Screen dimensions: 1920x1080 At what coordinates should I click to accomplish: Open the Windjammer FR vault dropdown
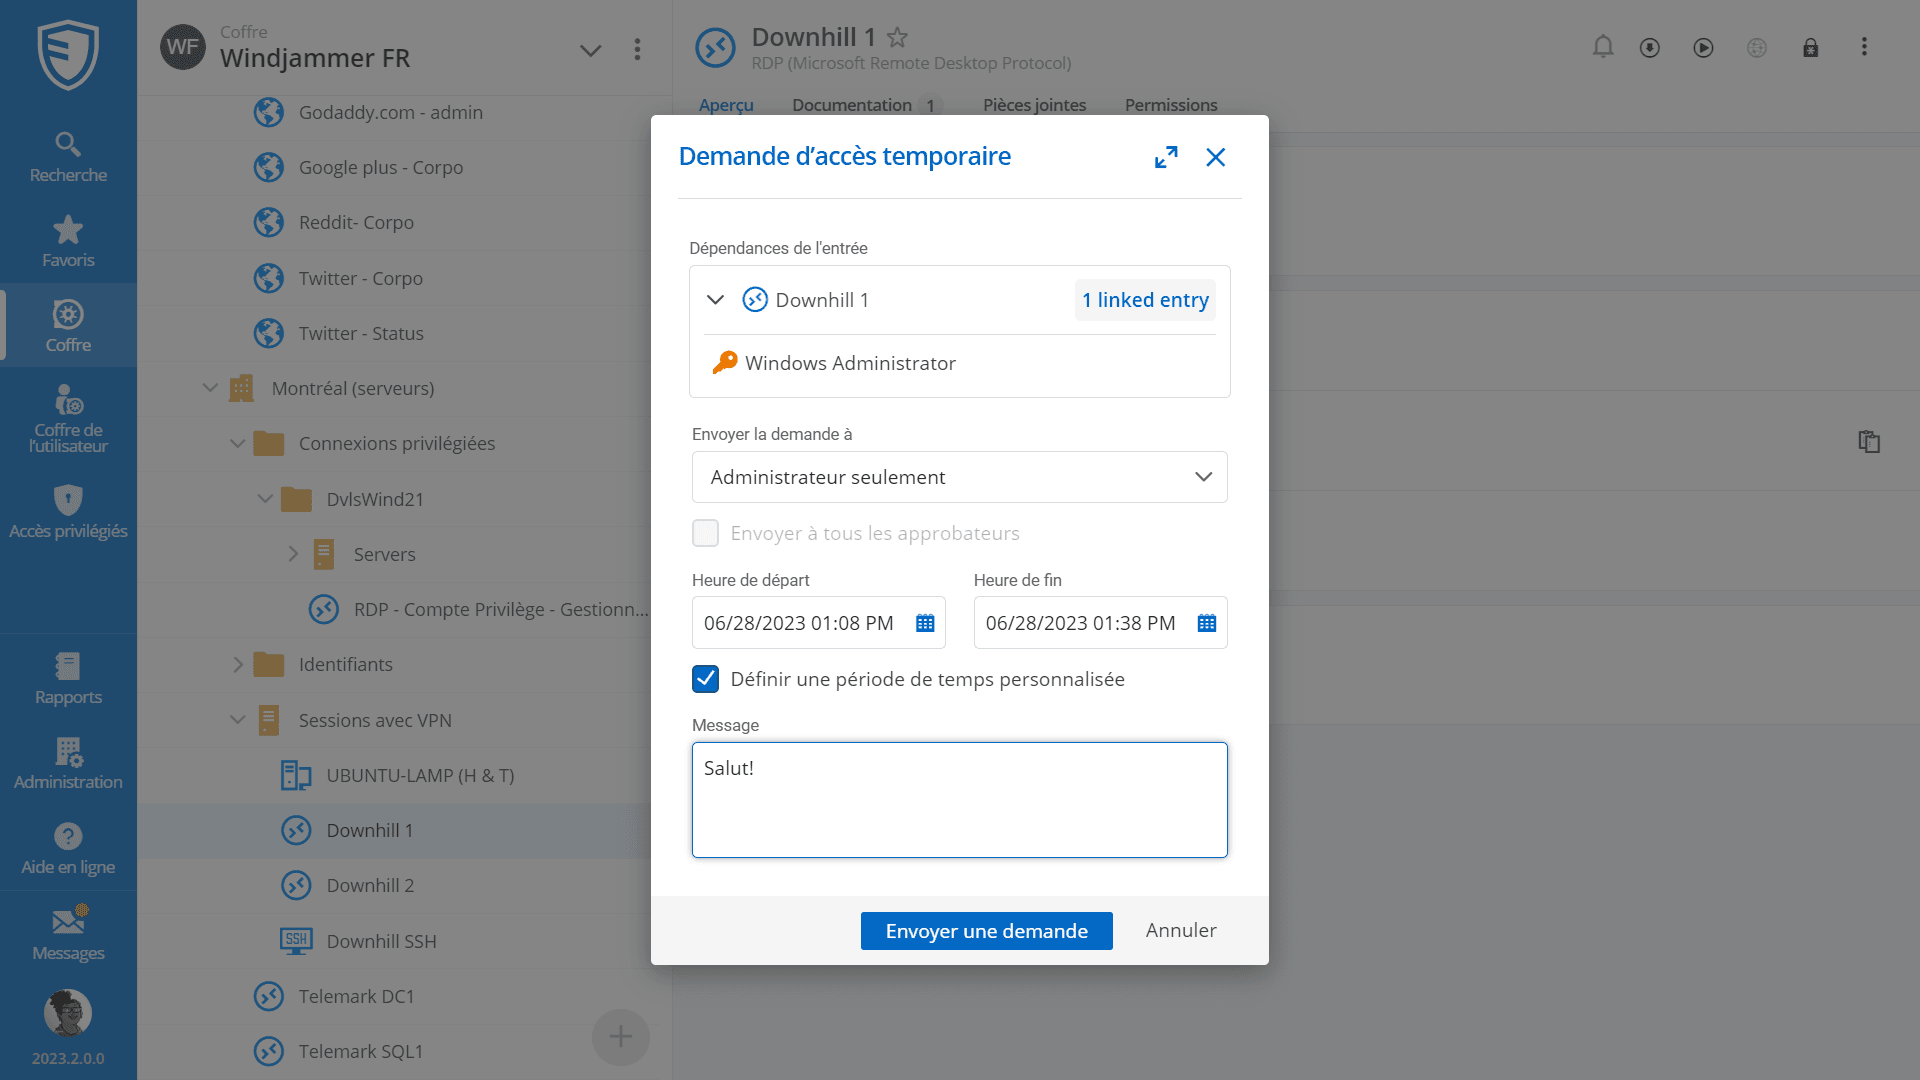pos(590,50)
